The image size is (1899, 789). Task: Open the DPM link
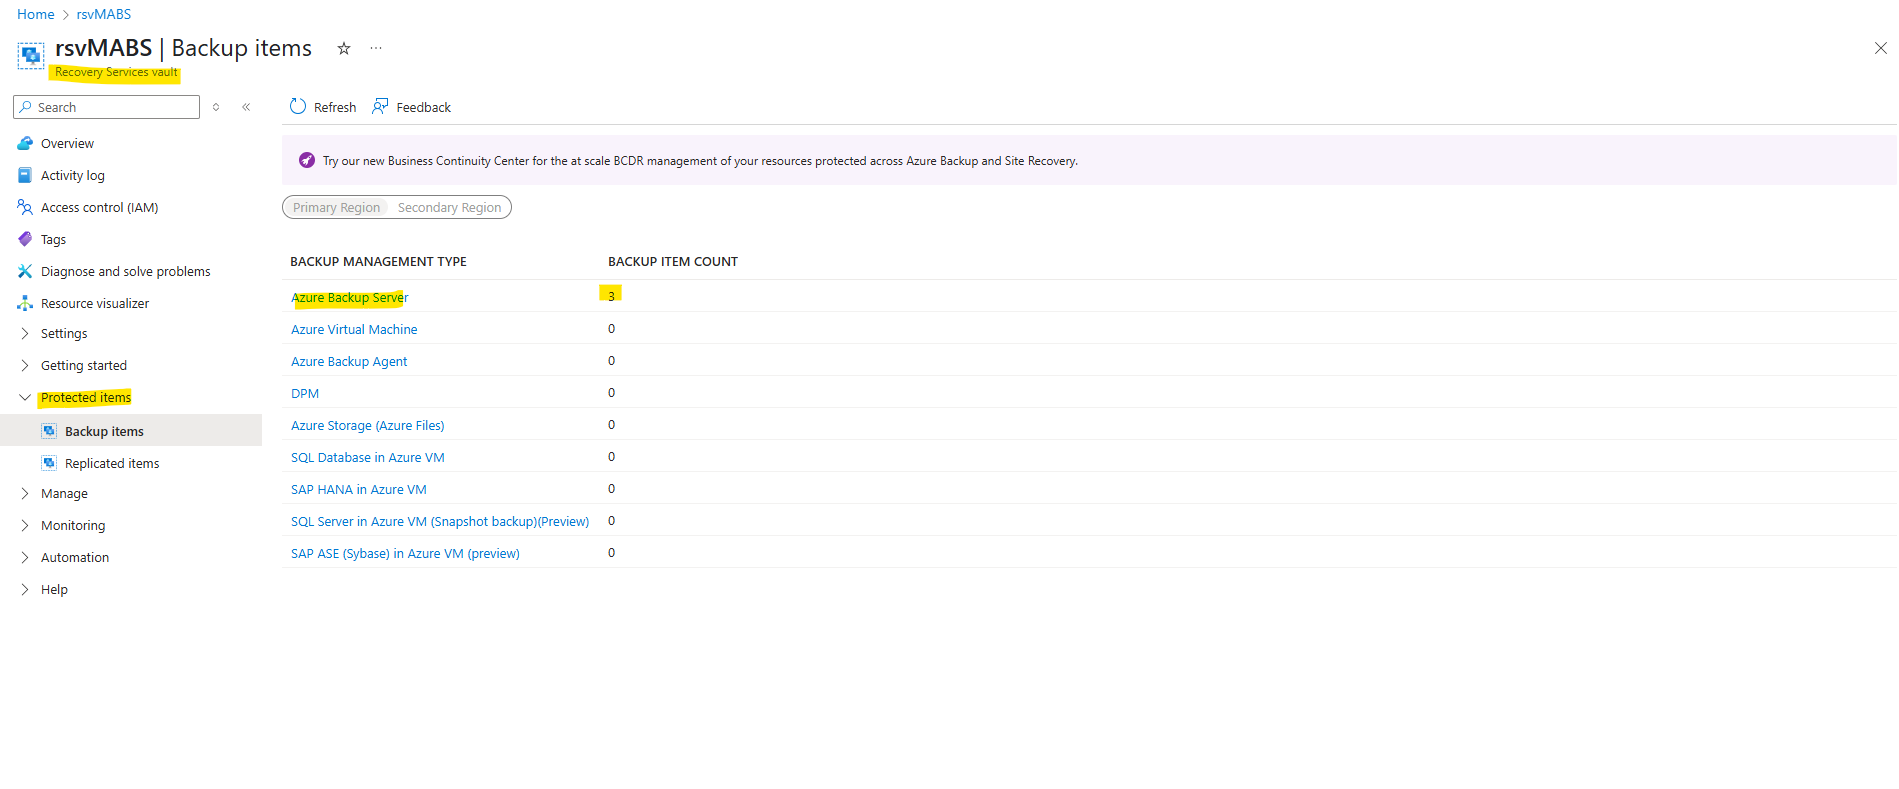pos(305,393)
